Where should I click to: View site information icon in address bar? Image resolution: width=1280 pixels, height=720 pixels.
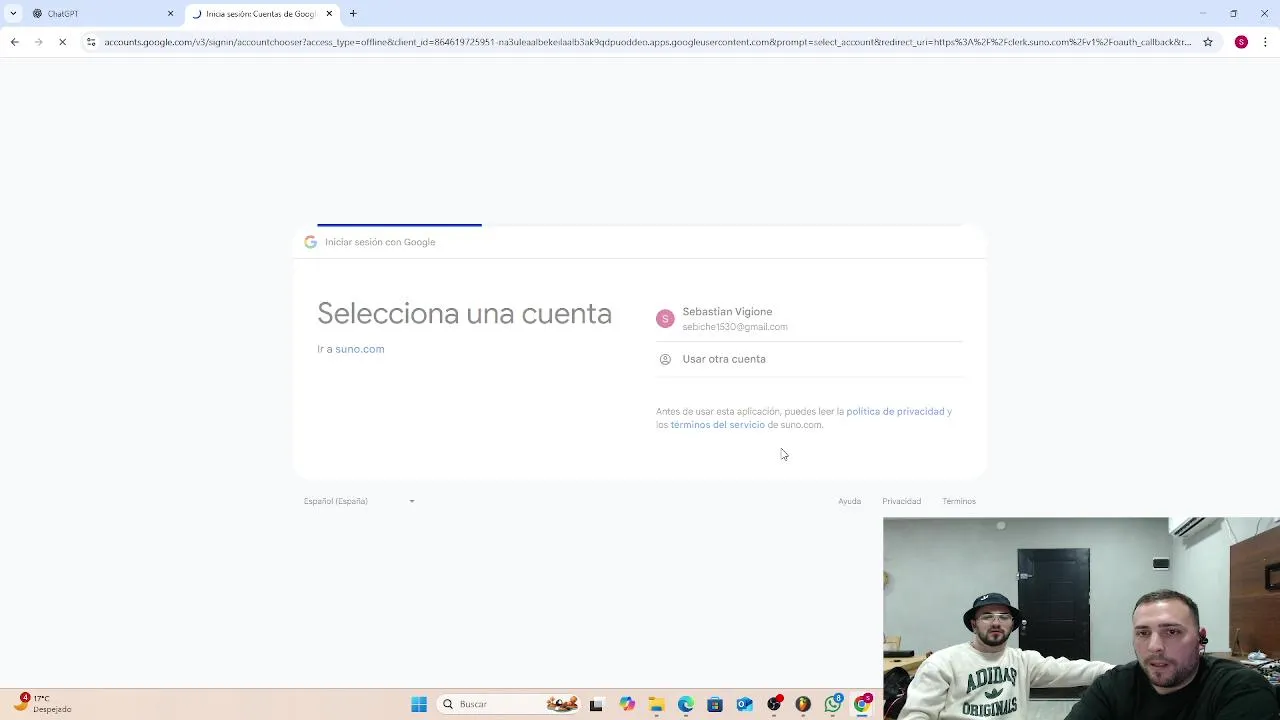coord(91,42)
